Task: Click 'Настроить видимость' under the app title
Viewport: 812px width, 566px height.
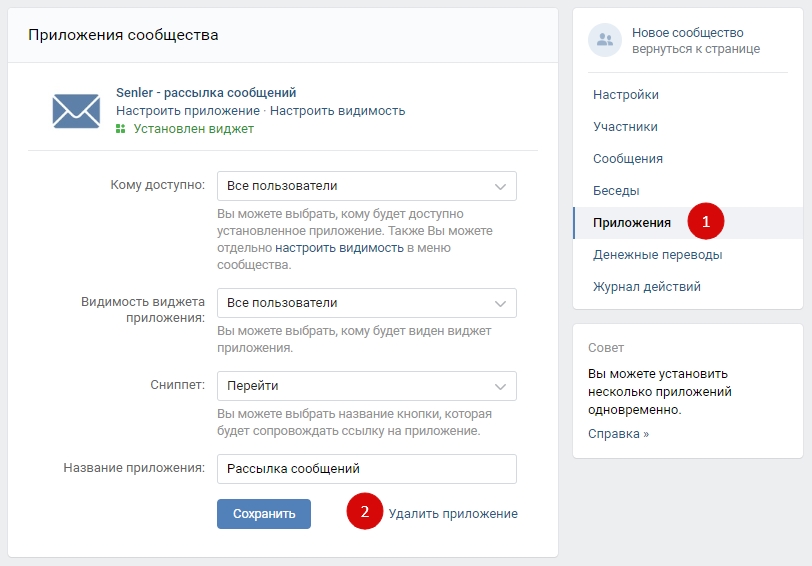Action: [337, 111]
